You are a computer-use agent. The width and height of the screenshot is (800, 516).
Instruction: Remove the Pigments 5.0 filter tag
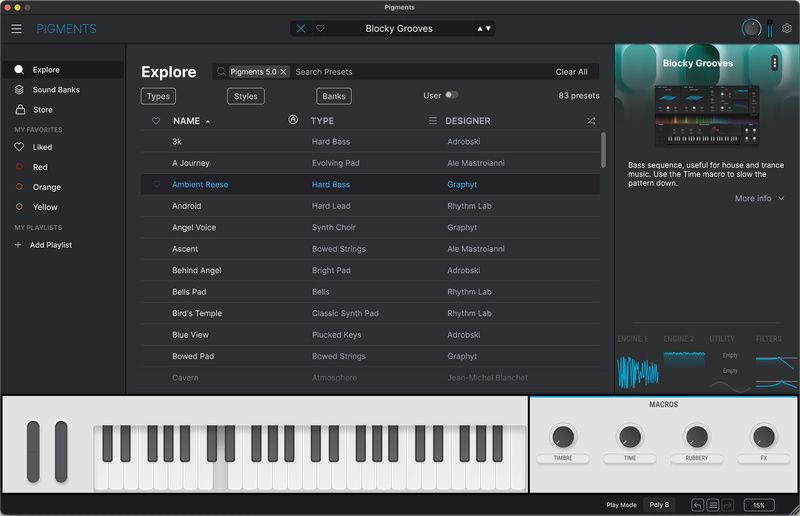(283, 72)
